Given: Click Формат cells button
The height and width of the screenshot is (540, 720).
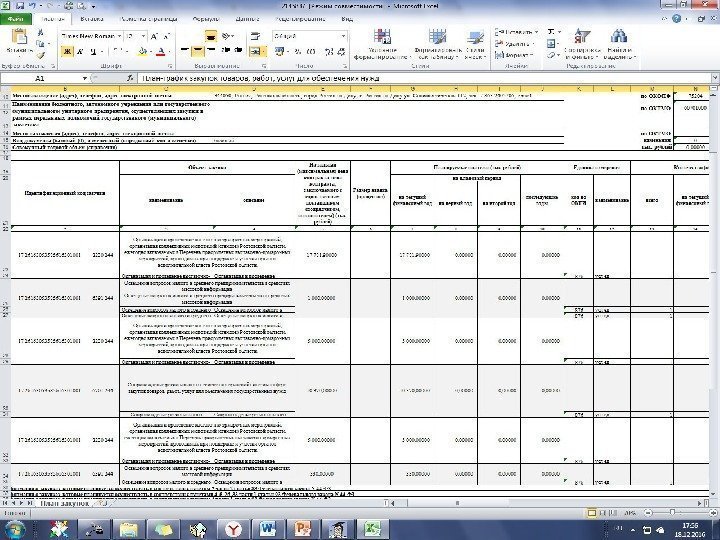Looking at the screenshot, I should (514, 55).
